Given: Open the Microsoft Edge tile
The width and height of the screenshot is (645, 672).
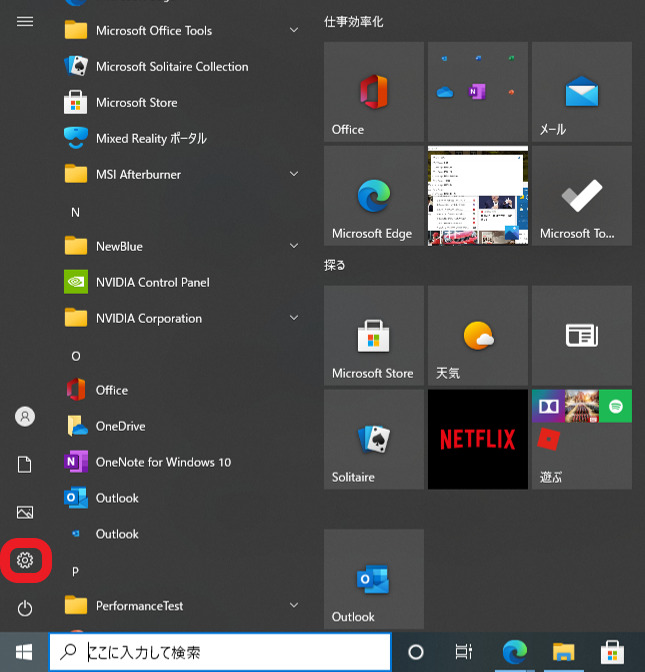Looking at the screenshot, I should point(373,195).
